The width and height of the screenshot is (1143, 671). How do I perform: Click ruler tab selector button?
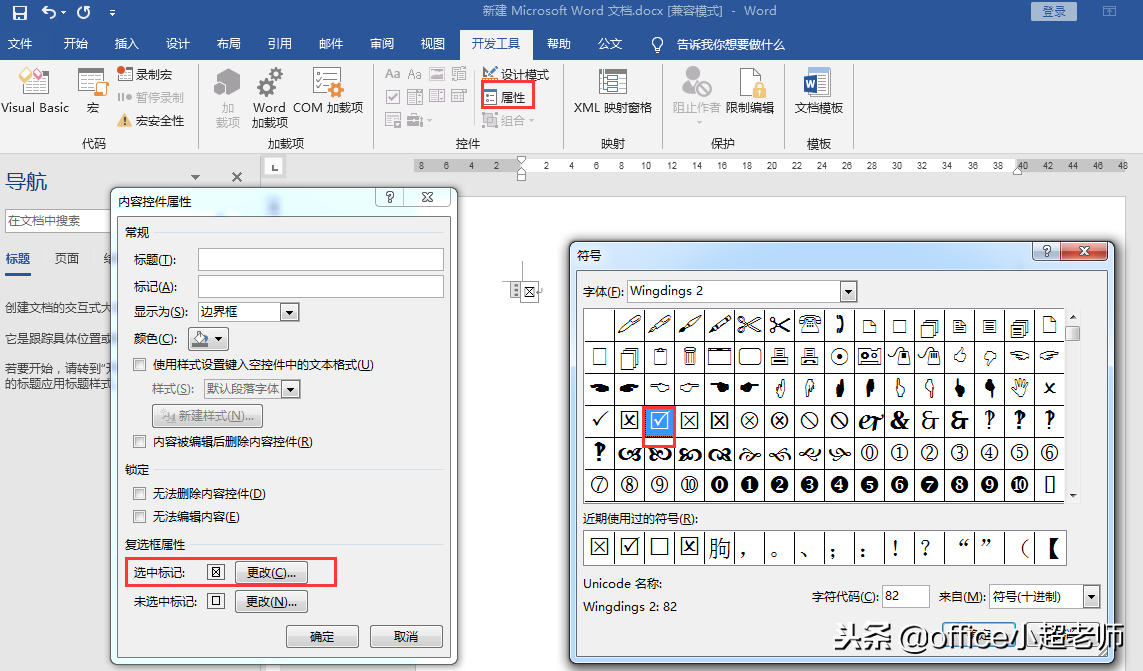pos(274,168)
